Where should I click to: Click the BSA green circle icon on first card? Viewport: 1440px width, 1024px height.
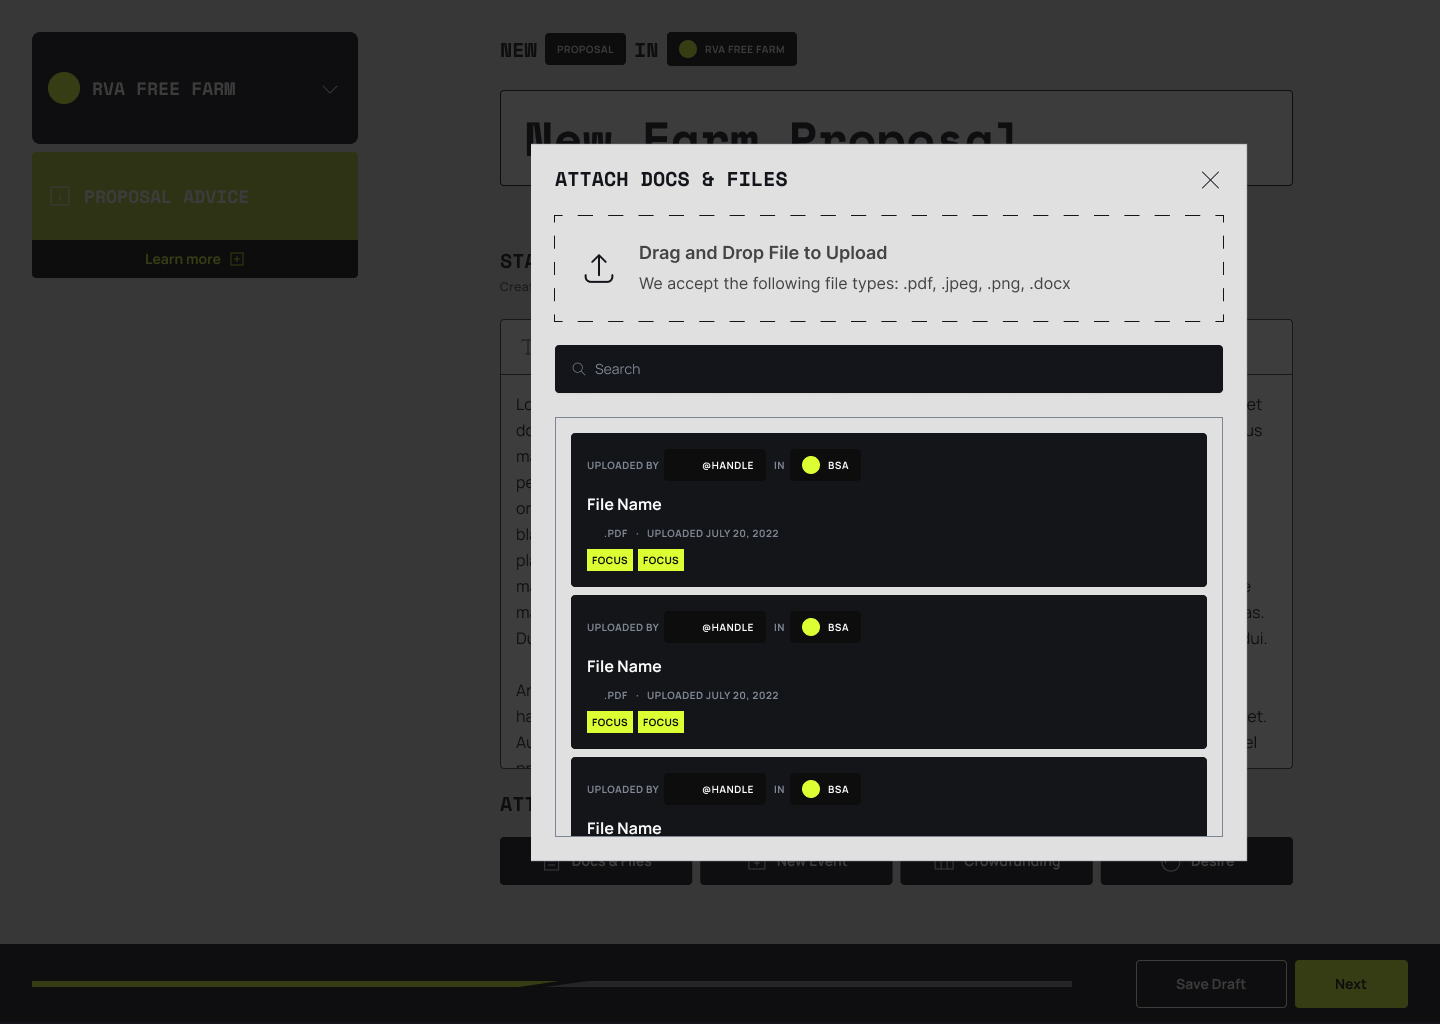811,465
